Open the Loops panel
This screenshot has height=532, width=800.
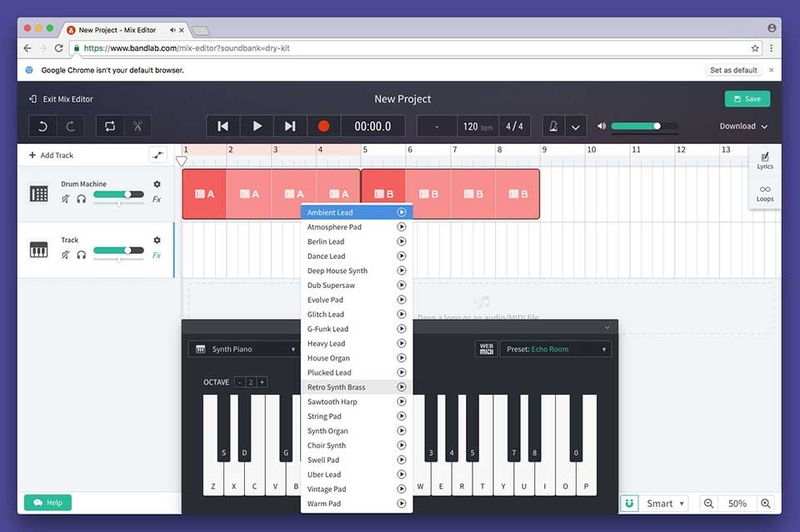765,194
